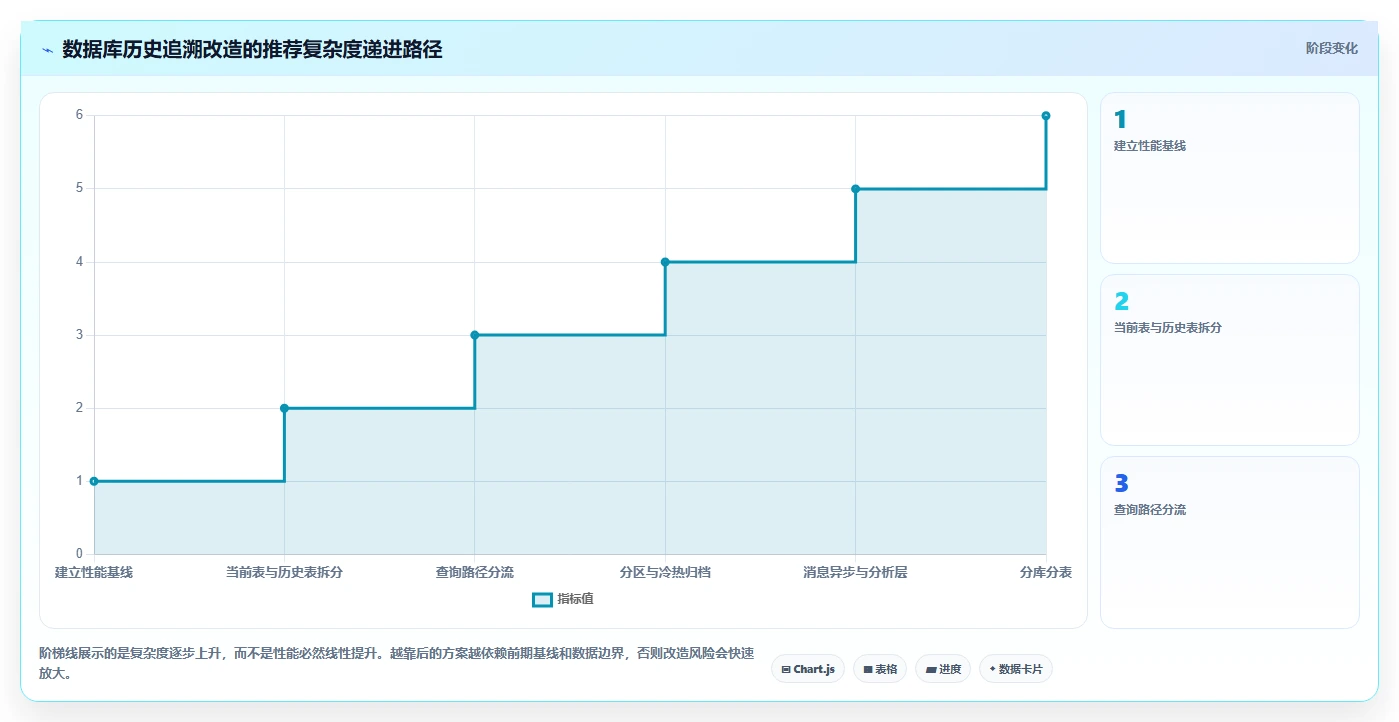1399x722 pixels.
Task: Select the 表格 tag
Action: [880, 669]
